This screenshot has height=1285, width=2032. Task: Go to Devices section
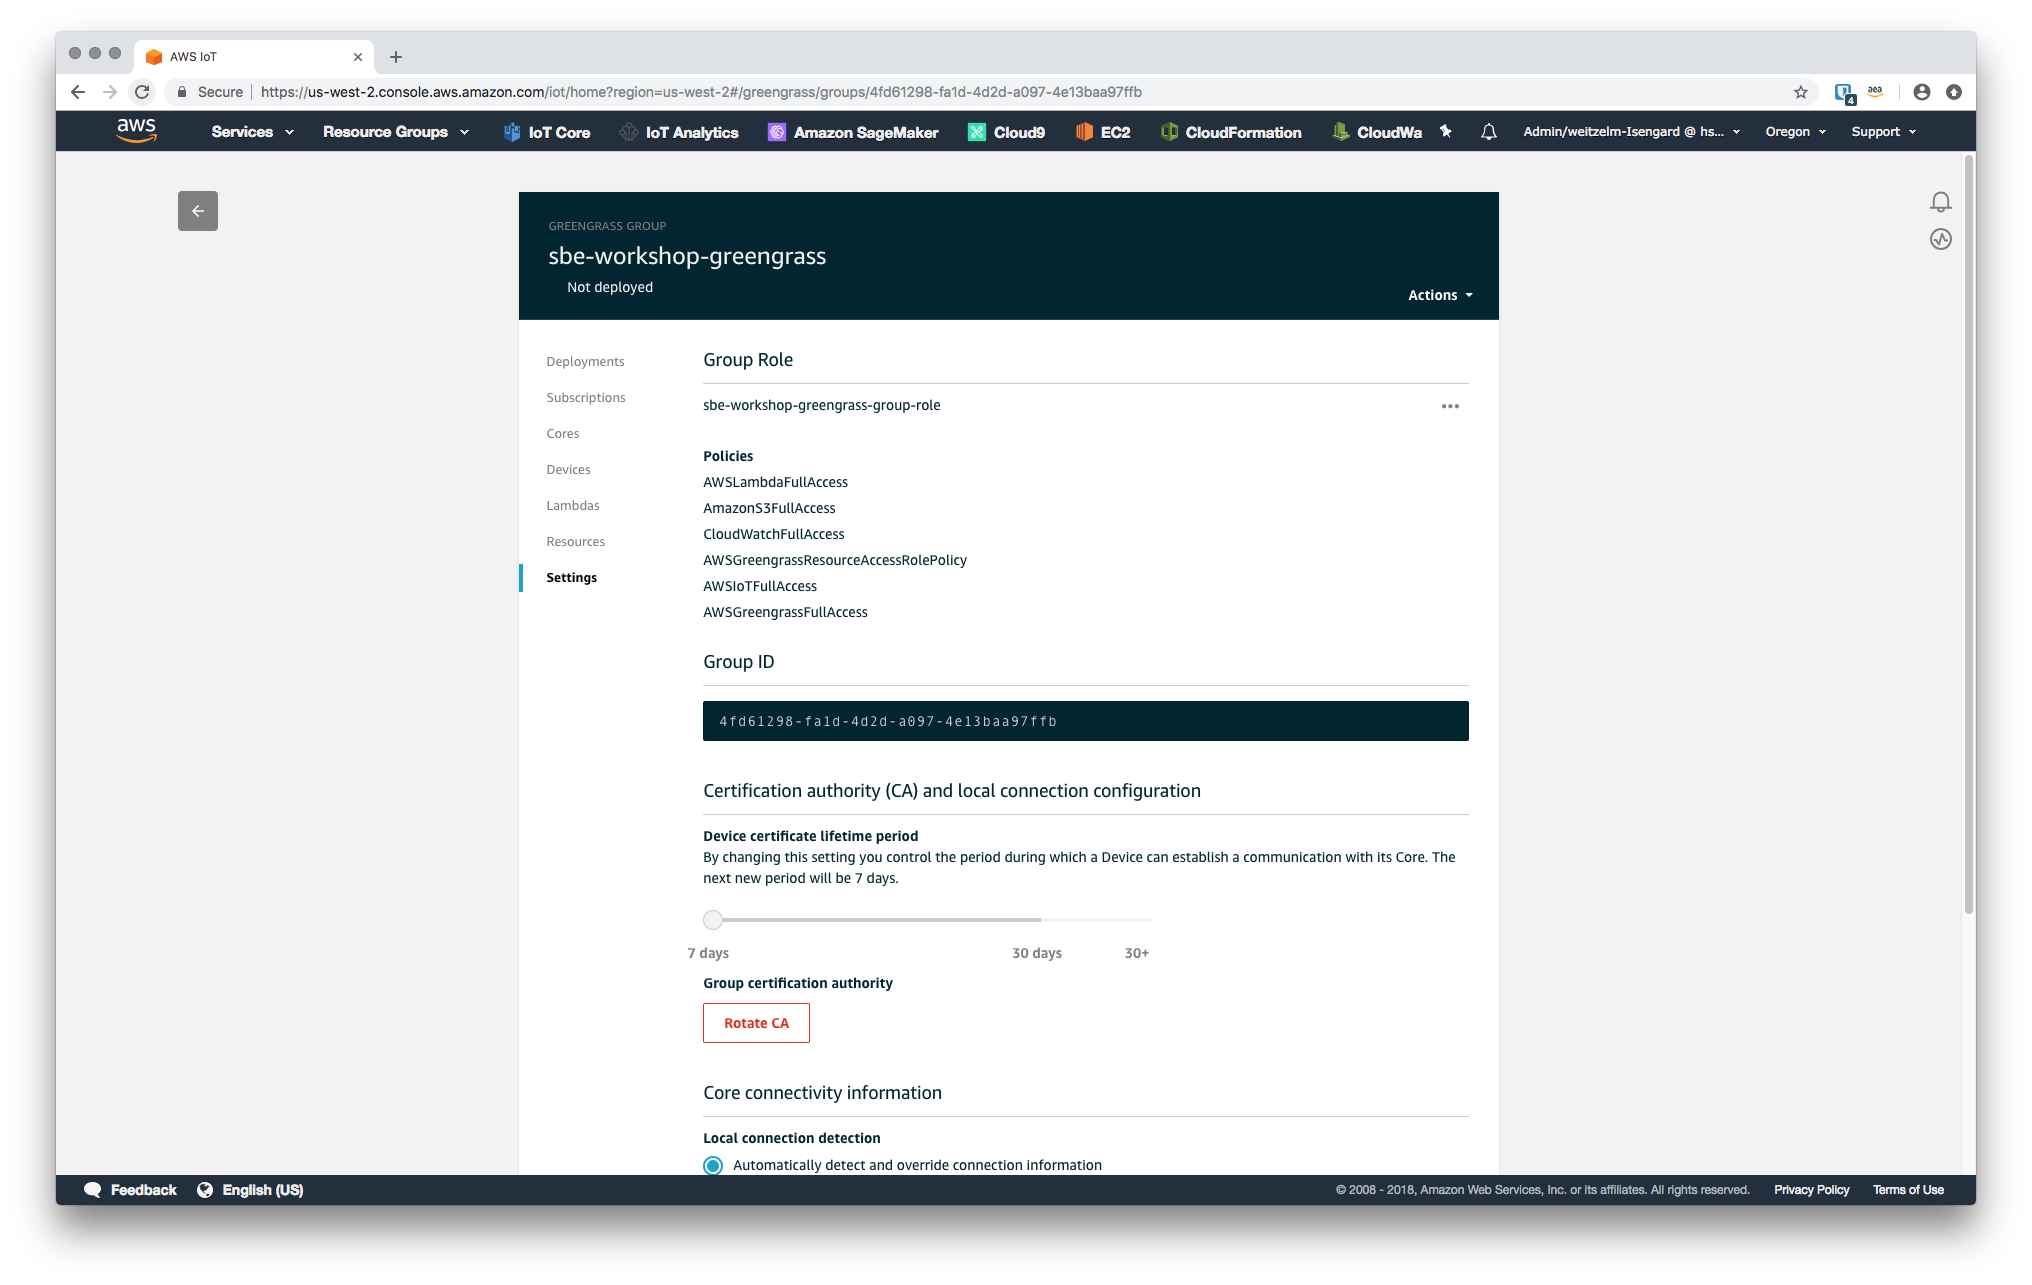568,470
